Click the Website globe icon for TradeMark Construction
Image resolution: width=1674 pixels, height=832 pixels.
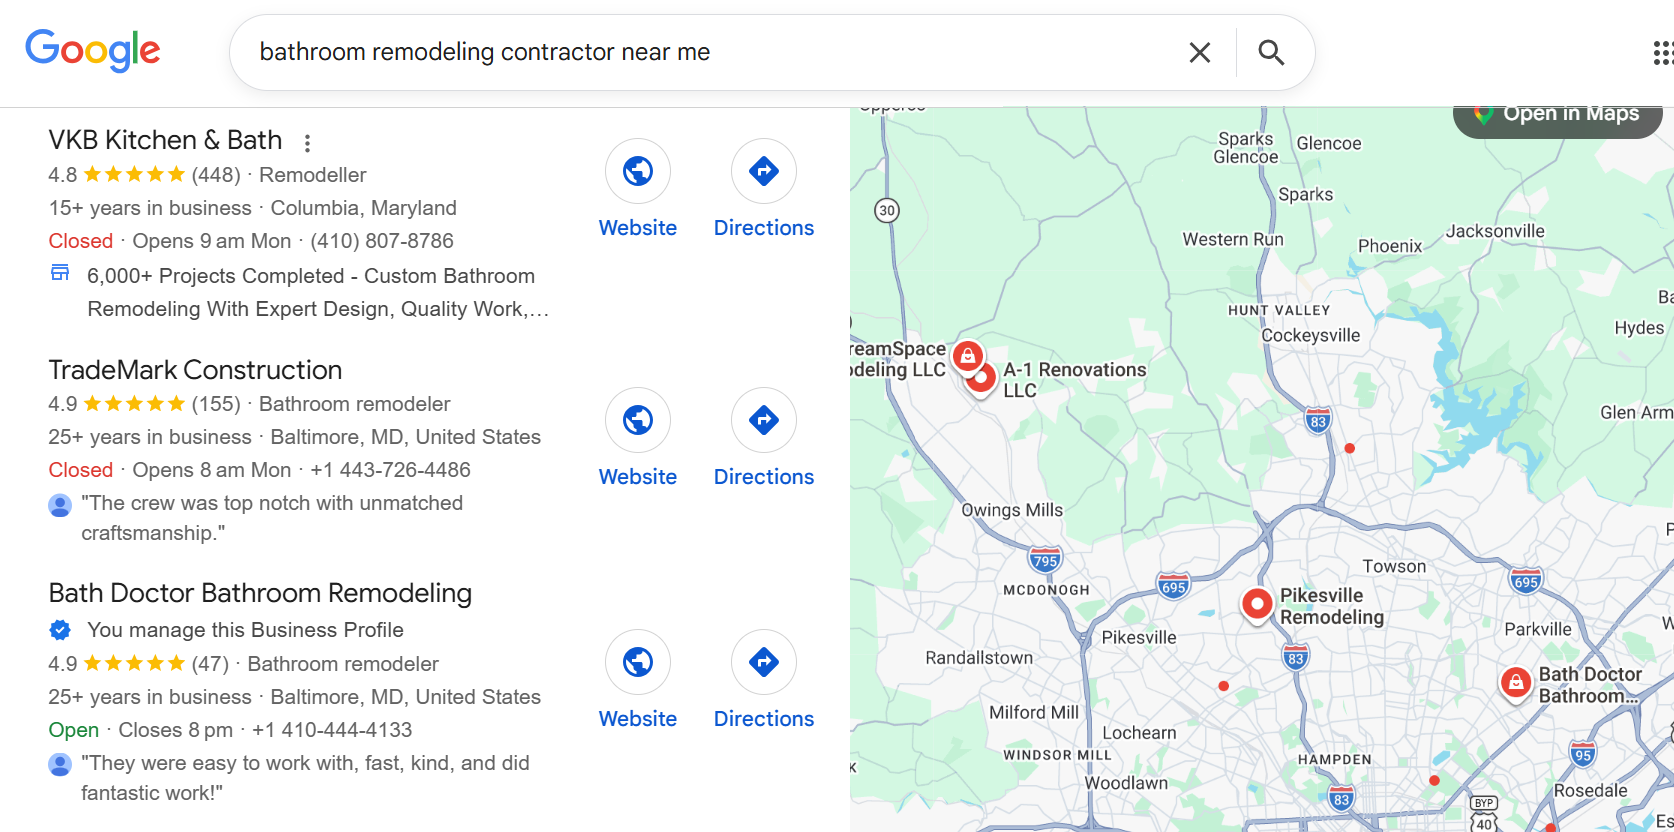click(638, 420)
